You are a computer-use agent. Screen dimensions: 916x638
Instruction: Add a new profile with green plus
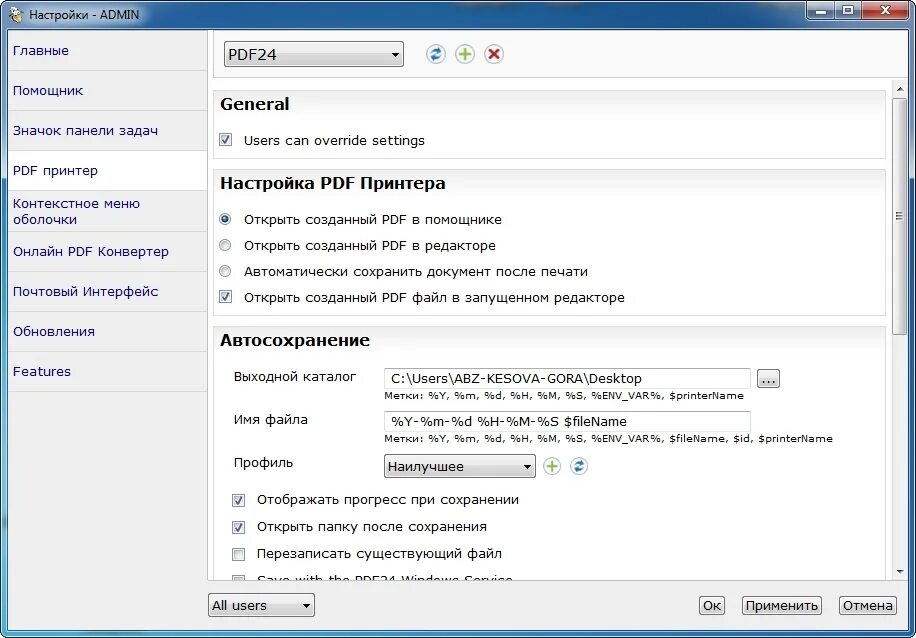coord(552,466)
